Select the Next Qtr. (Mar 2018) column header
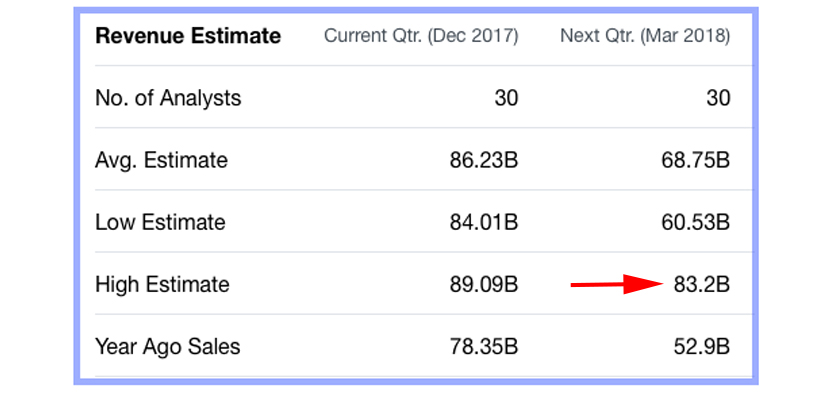 tap(645, 37)
